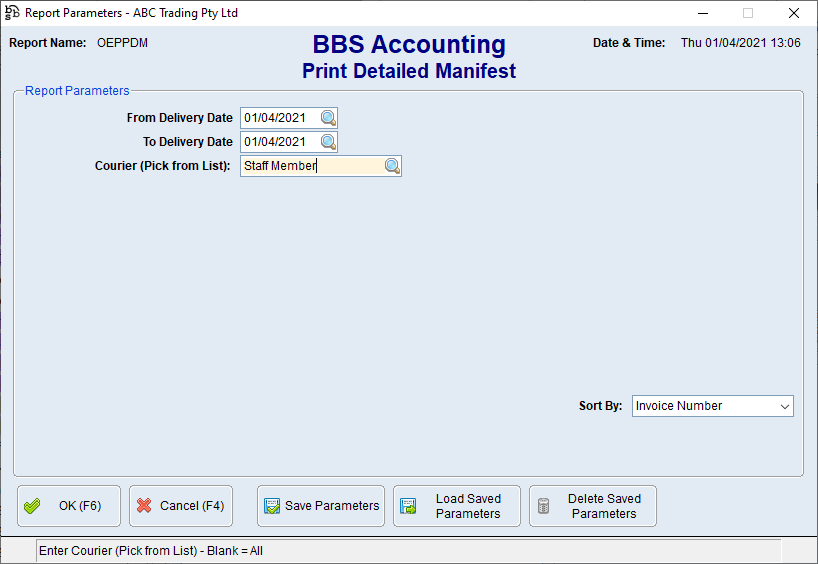This screenshot has width=818, height=564.
Task: Click Load Saved Parameters button
Action: point(457,506)
